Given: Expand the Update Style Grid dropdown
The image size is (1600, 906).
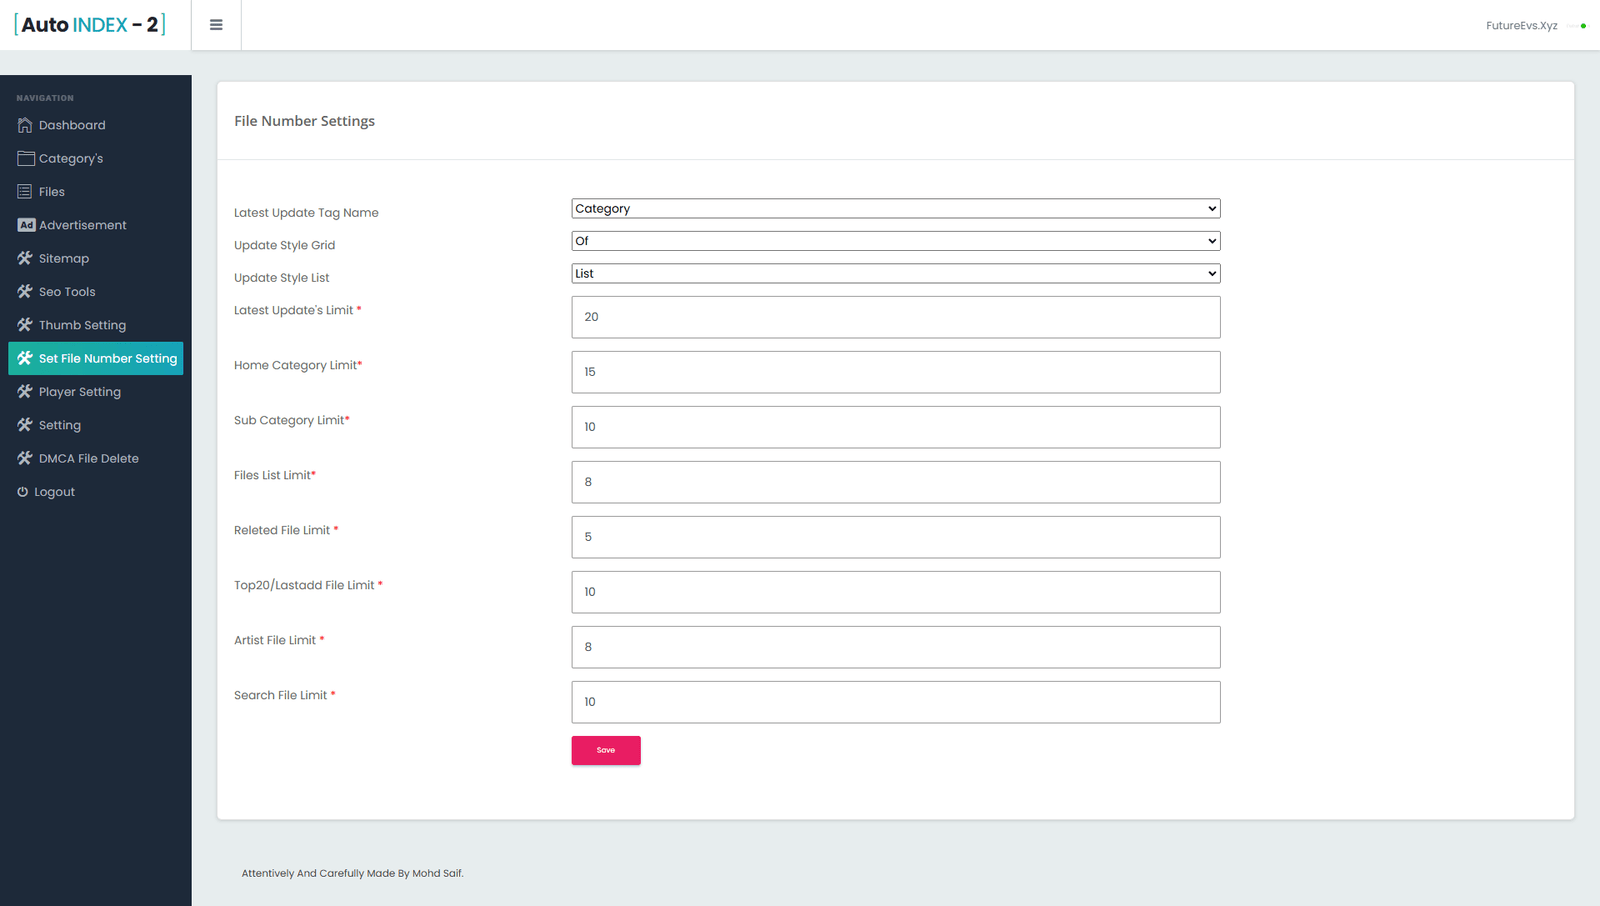Looking at the screenshot, I should pyautogui.click(x=895, y=241).
